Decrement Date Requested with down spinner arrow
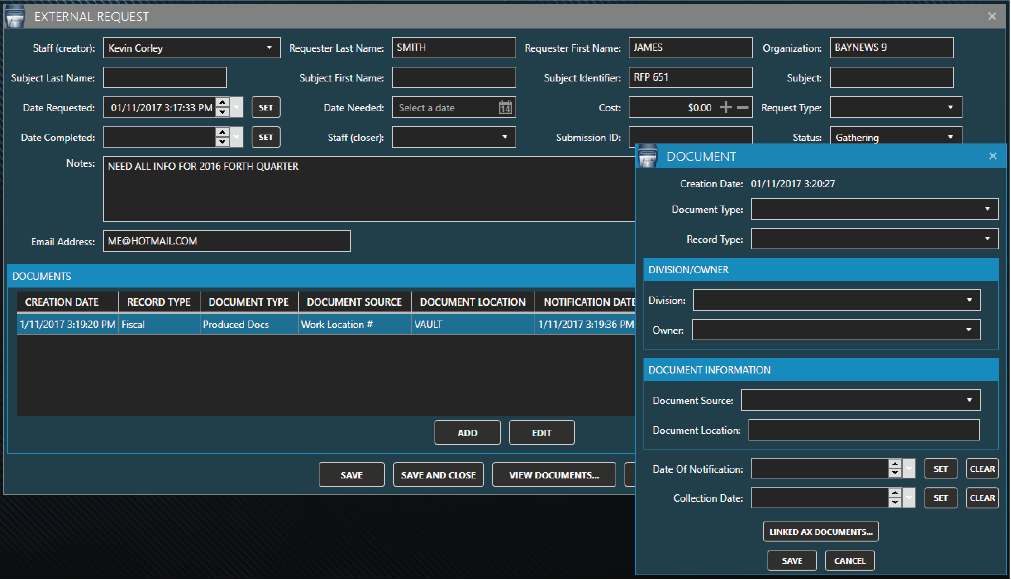The width and height of the screenshot is (1011, 580). pyautogui.click(x=222, y=112)
